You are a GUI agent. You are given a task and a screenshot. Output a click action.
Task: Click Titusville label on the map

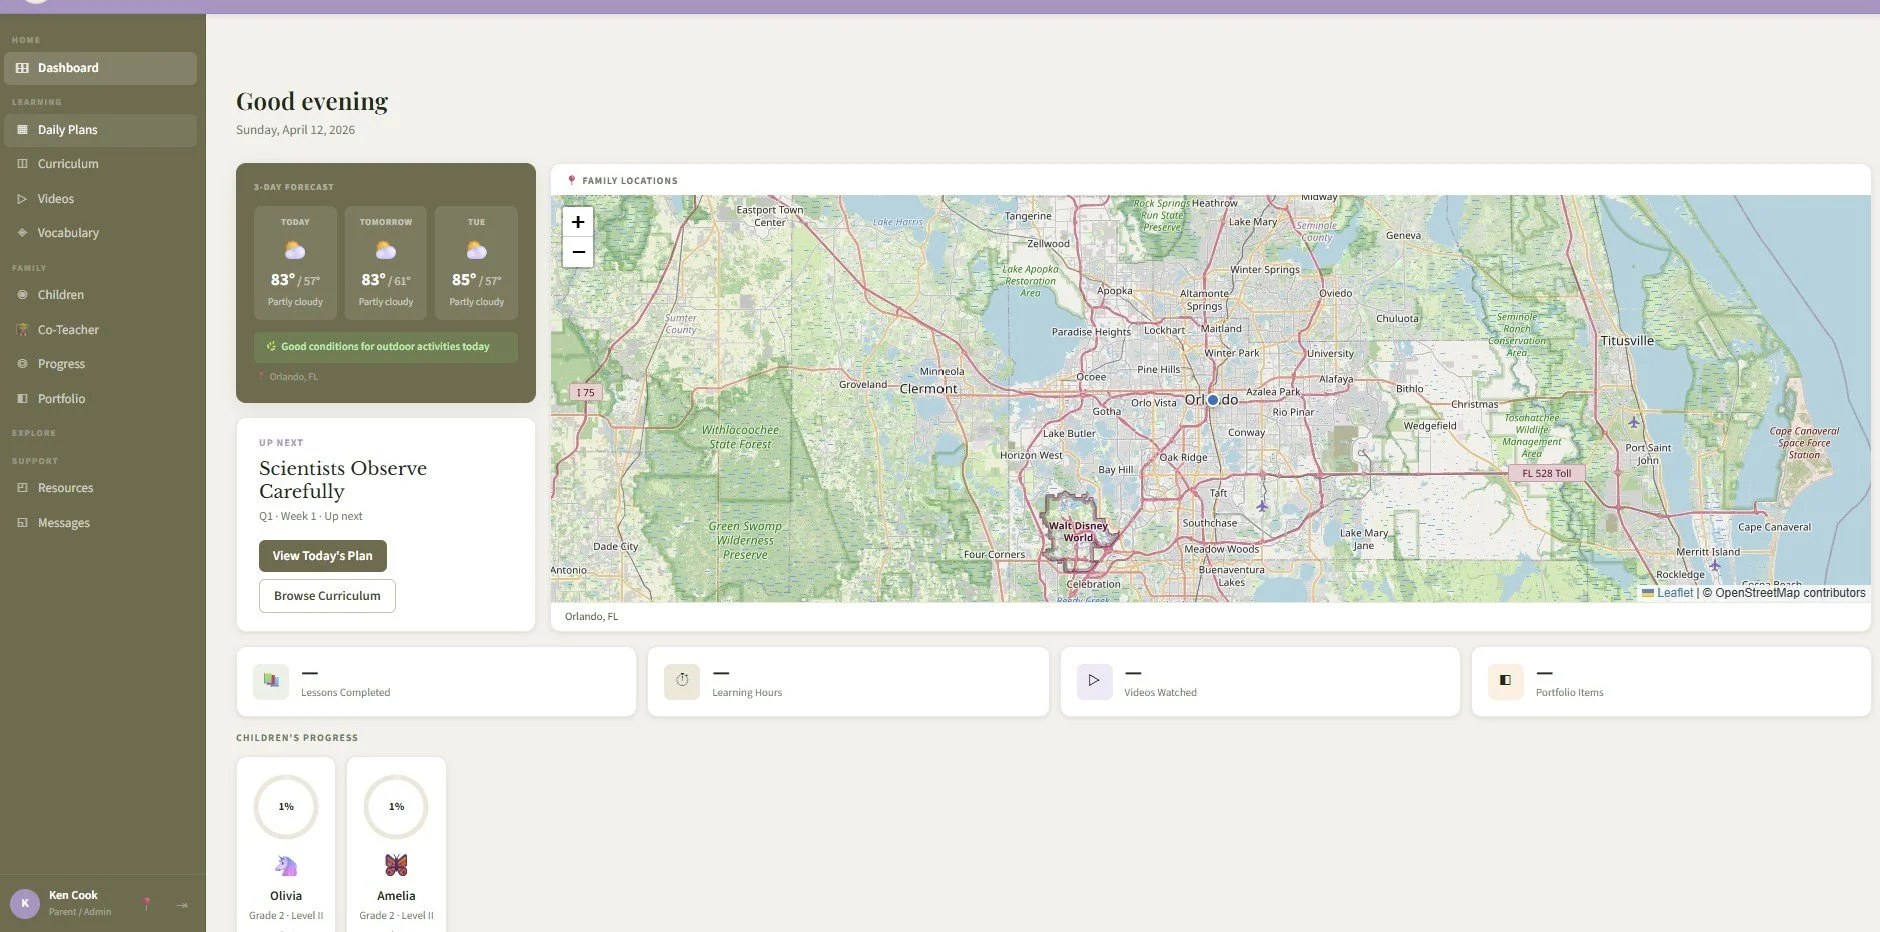tap(1627, 341)
